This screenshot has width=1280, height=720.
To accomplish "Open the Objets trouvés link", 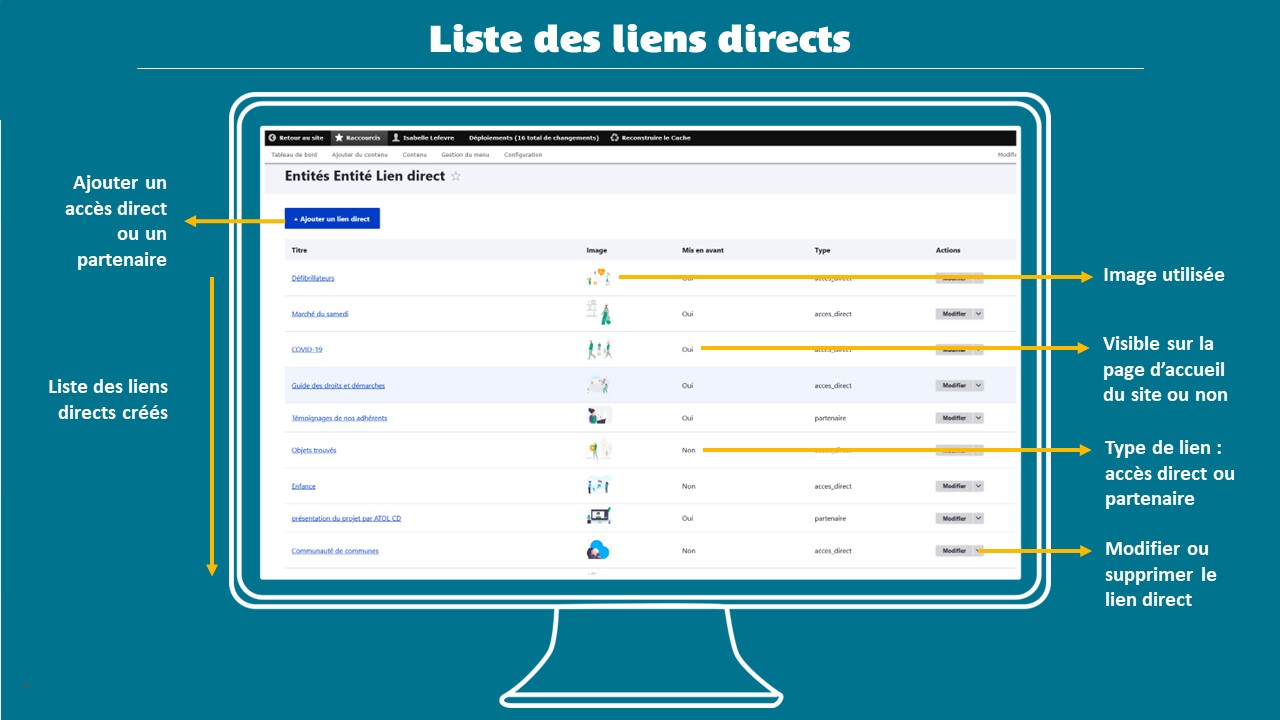I will [314, 450].
